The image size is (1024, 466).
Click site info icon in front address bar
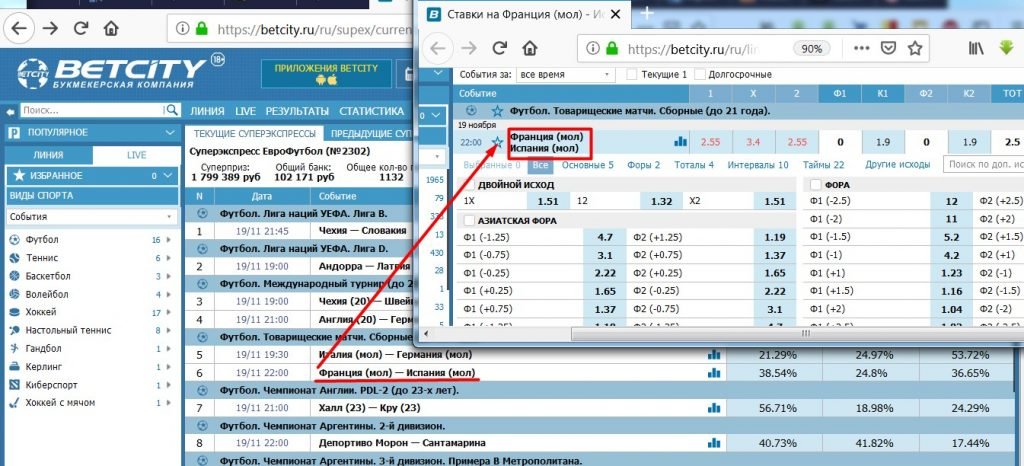592,48
